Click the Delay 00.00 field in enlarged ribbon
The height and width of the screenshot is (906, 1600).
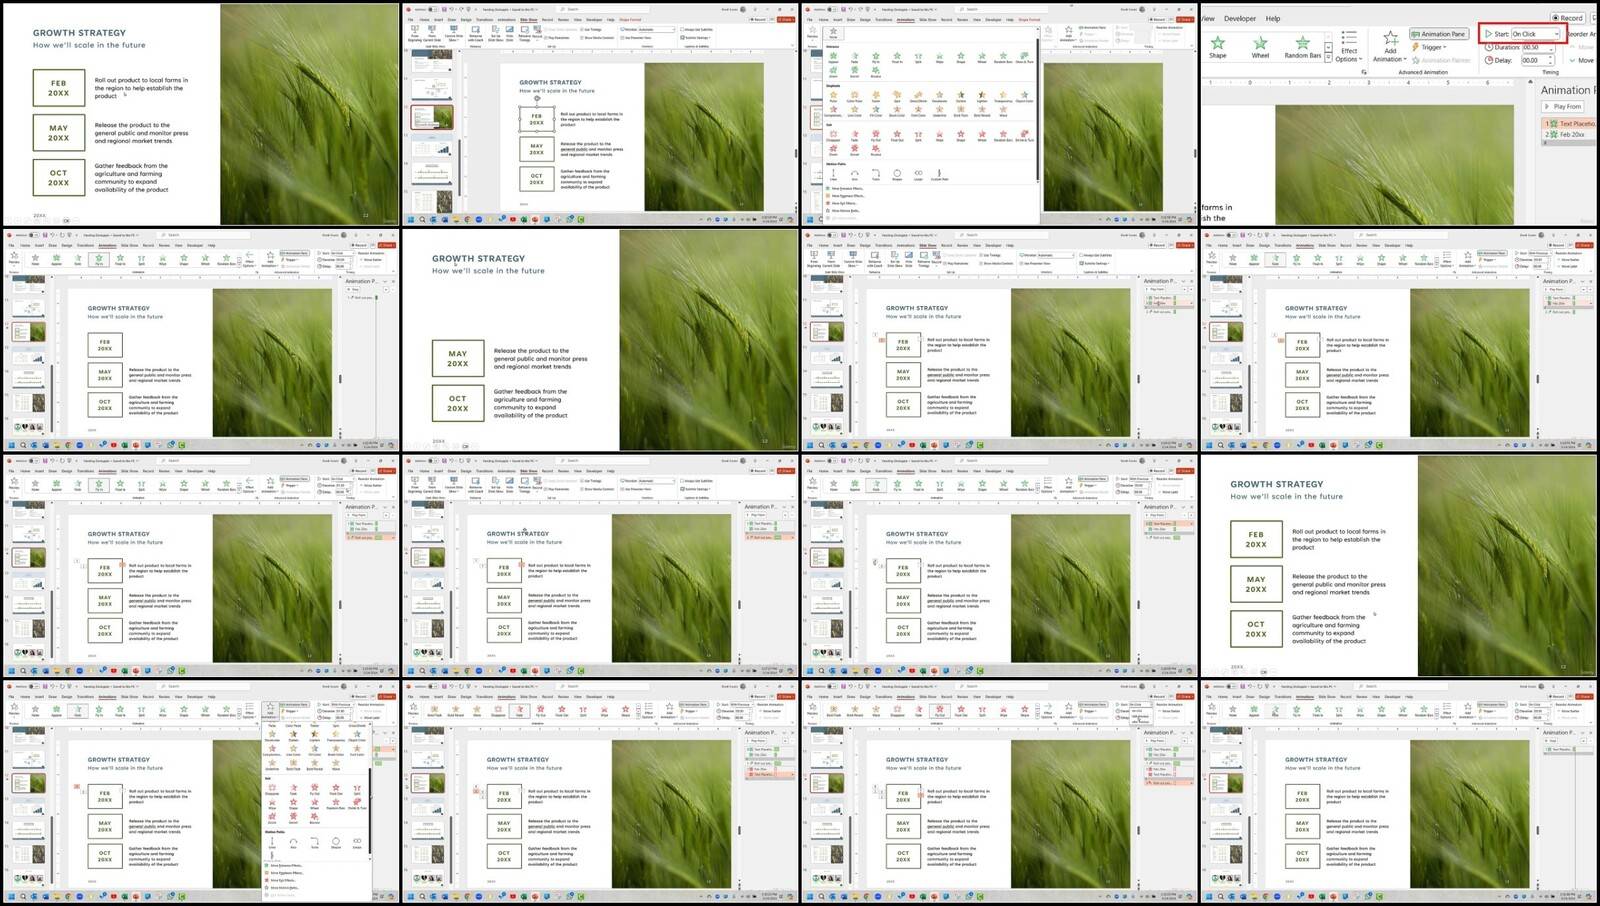[1538, 60]
